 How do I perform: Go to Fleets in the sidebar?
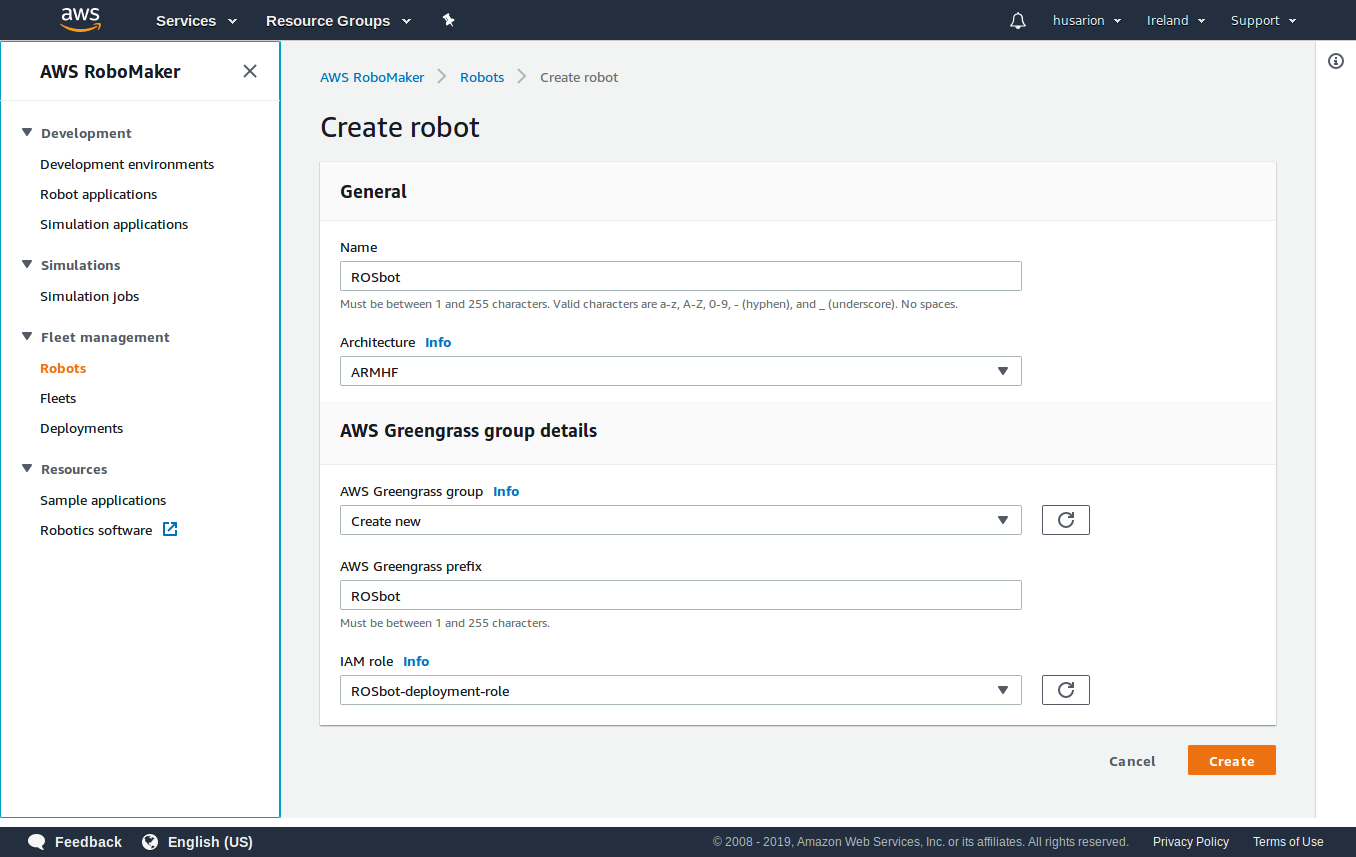(x=58, y=398)
